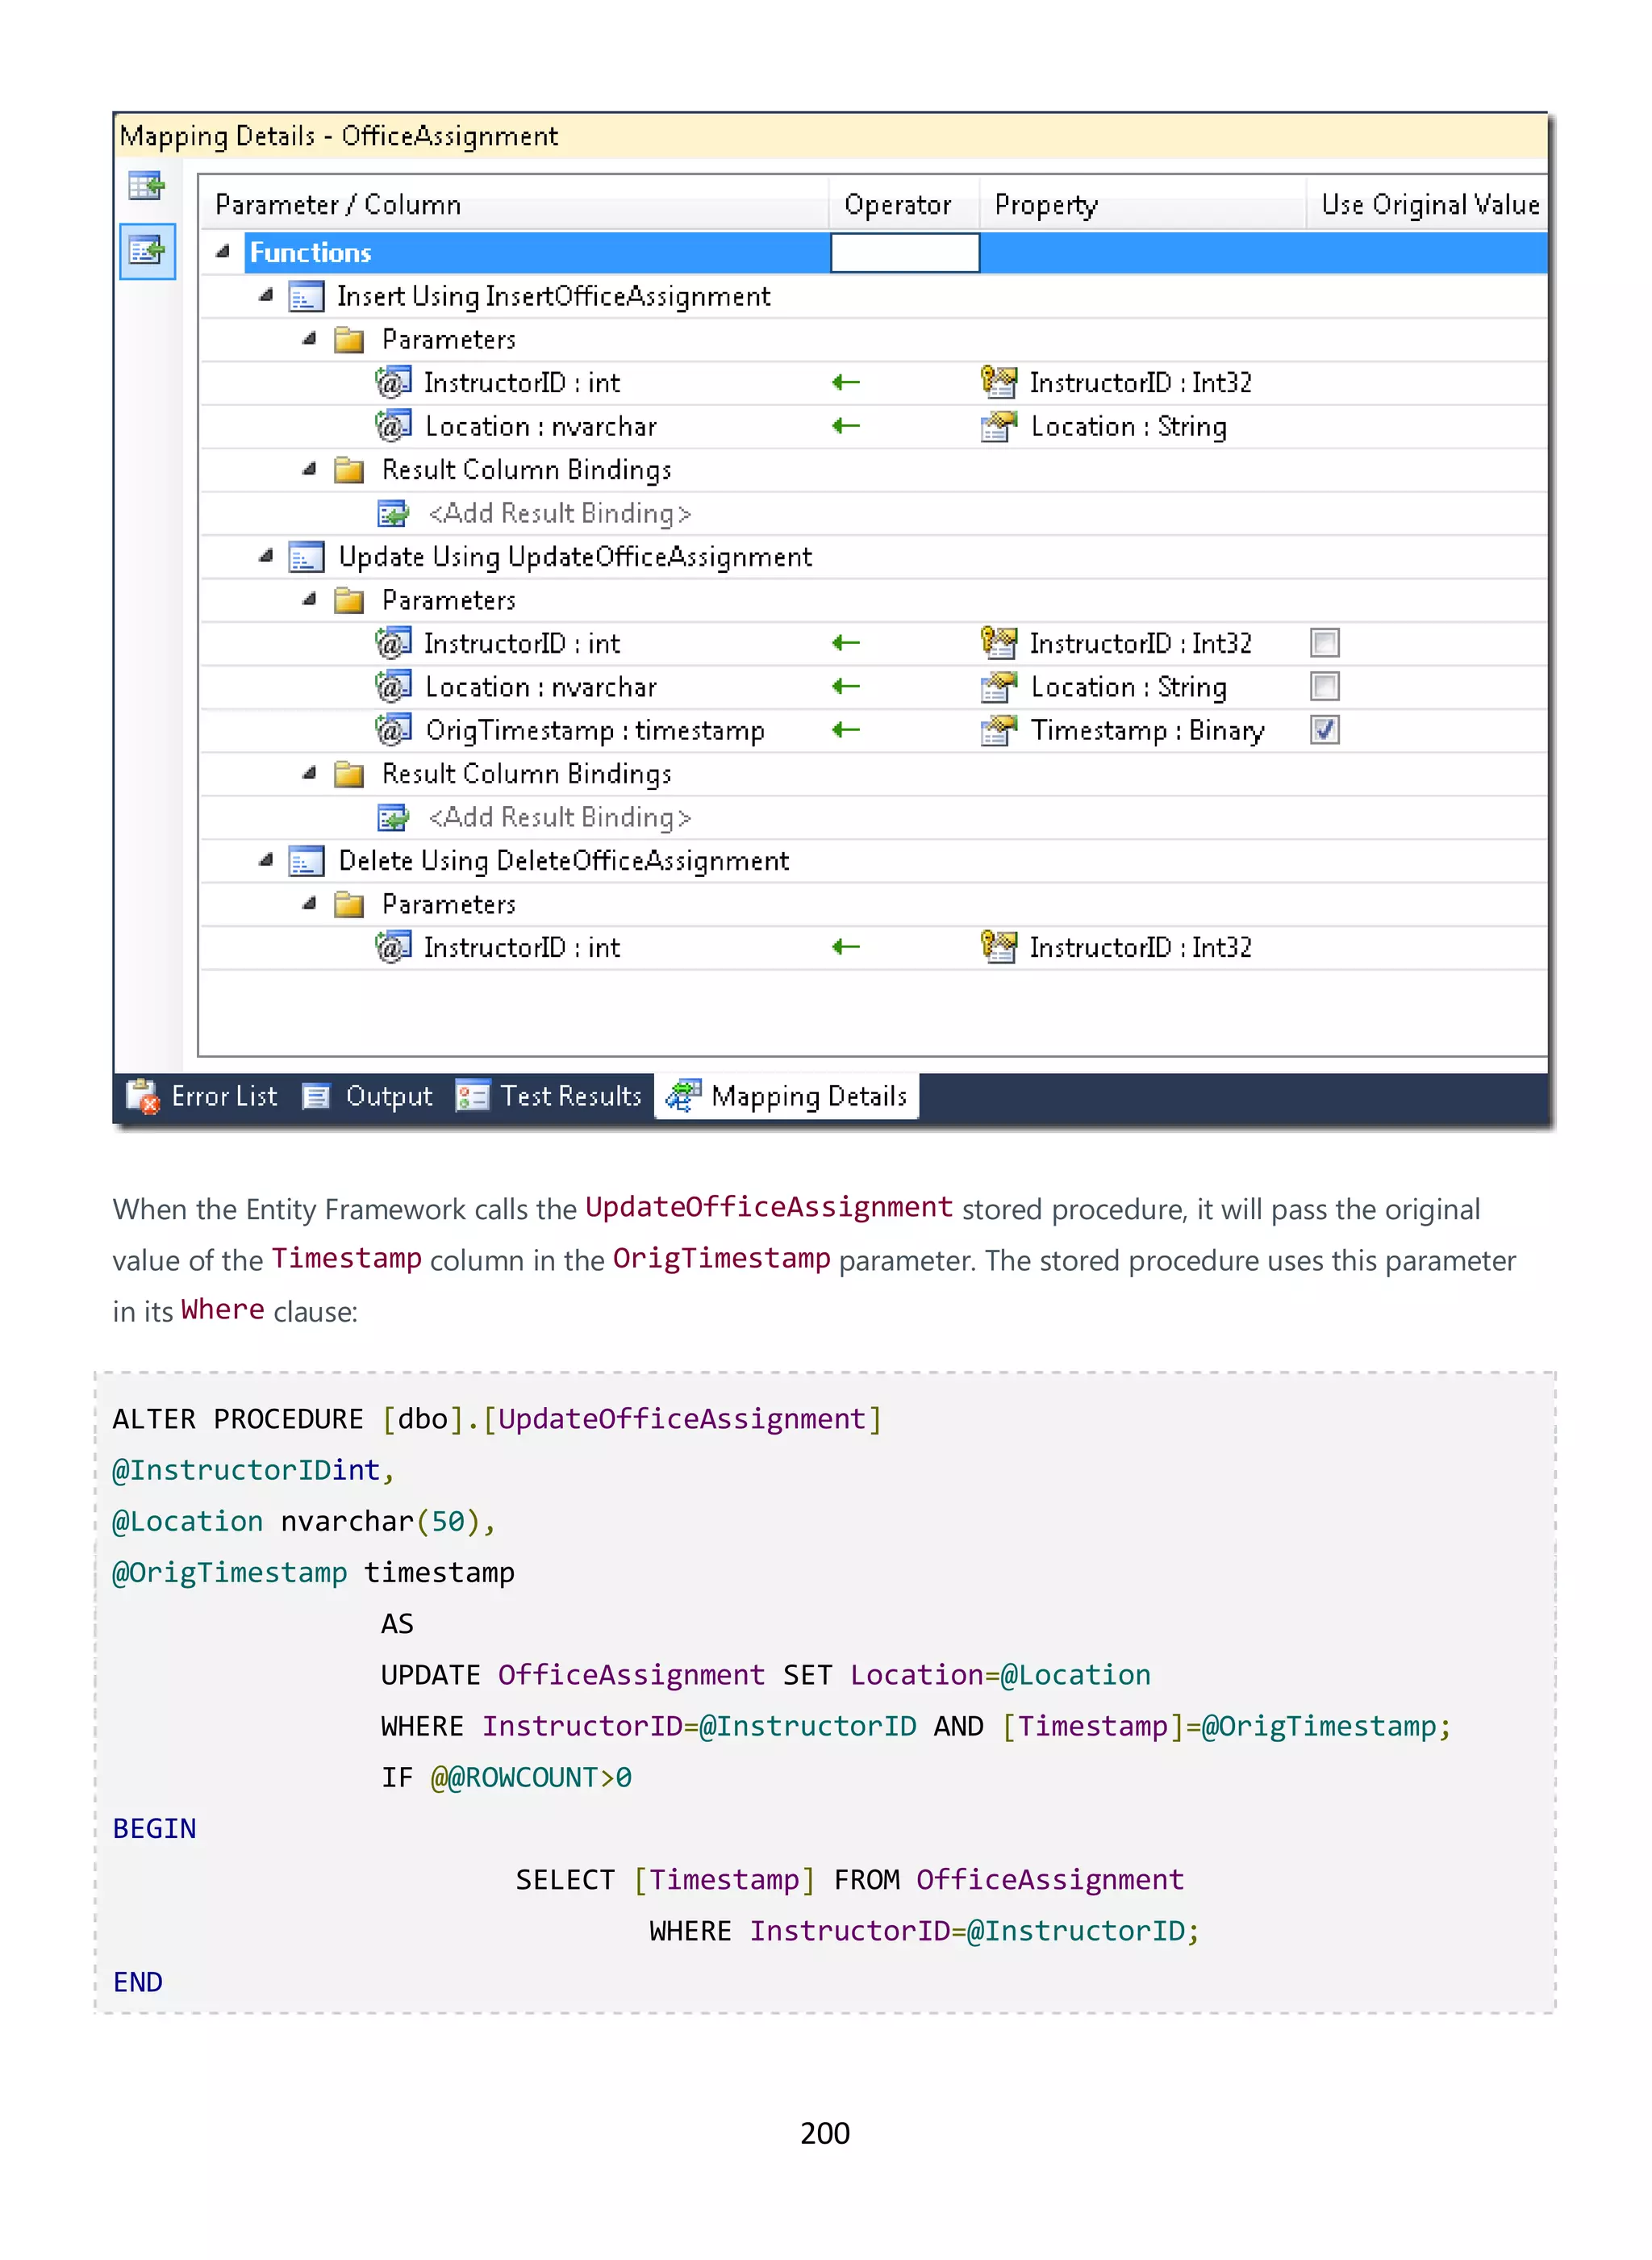The height and width of the screenshot is (2260, 1652).
Task: Click the Operator column header
Action: [x=904, y=205]
